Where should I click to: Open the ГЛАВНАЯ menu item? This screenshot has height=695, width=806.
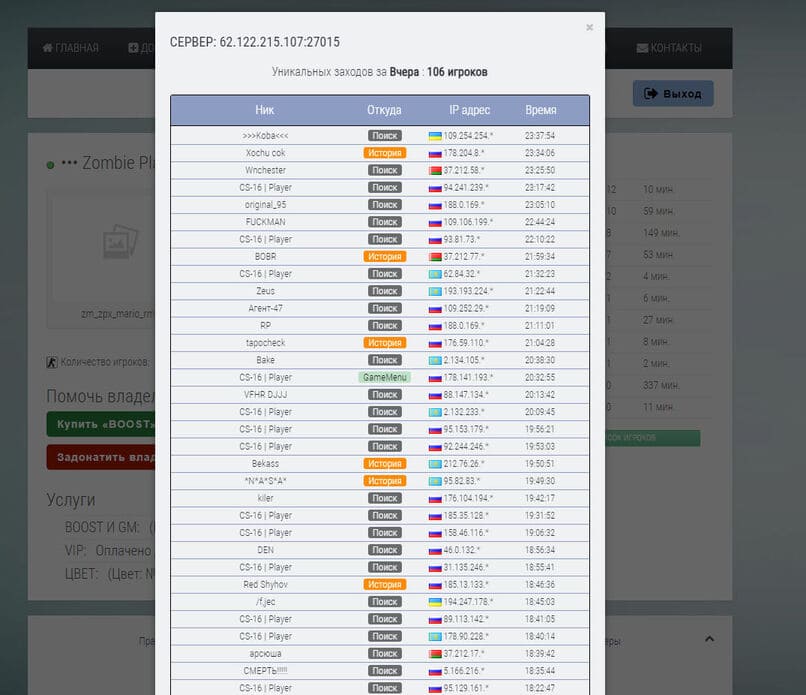pos(70,48)
